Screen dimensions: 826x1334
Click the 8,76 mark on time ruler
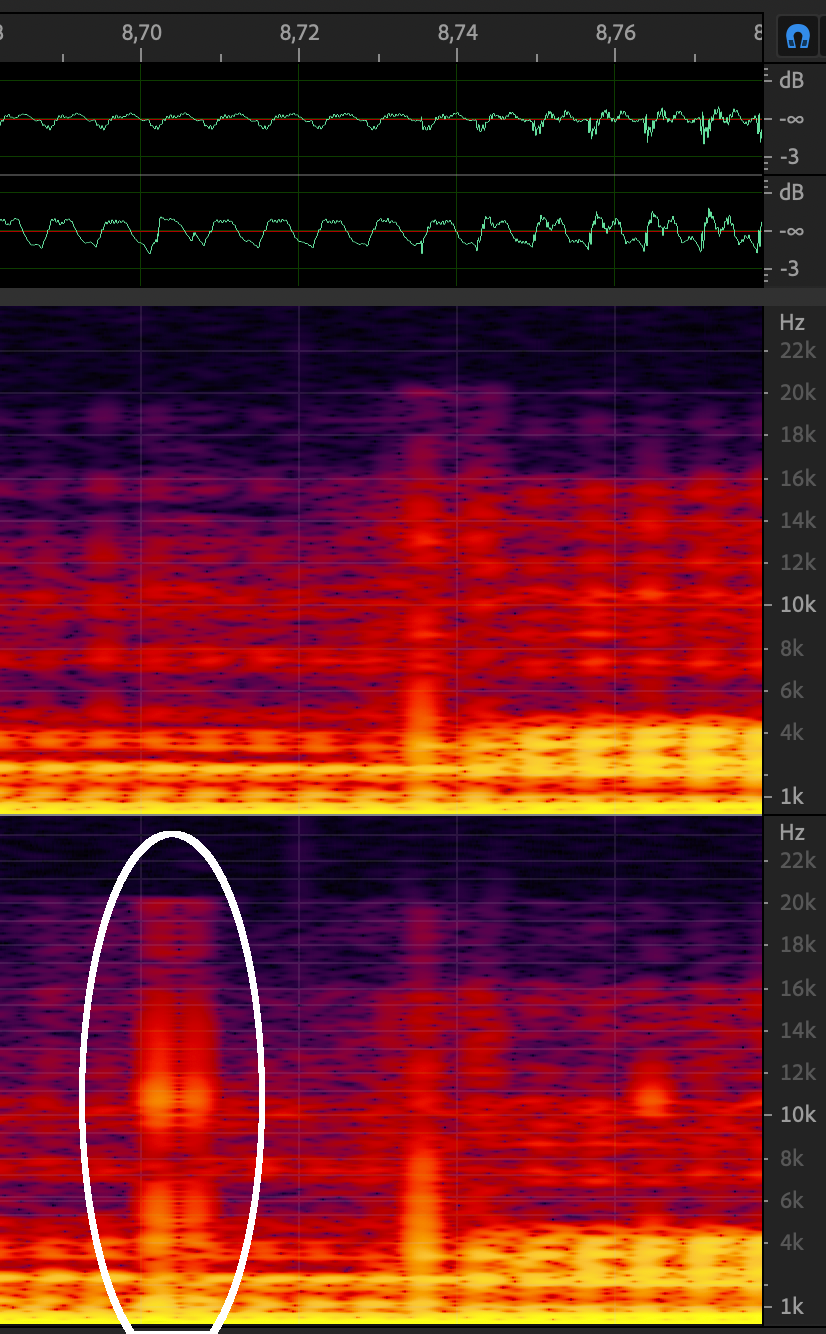615,33
